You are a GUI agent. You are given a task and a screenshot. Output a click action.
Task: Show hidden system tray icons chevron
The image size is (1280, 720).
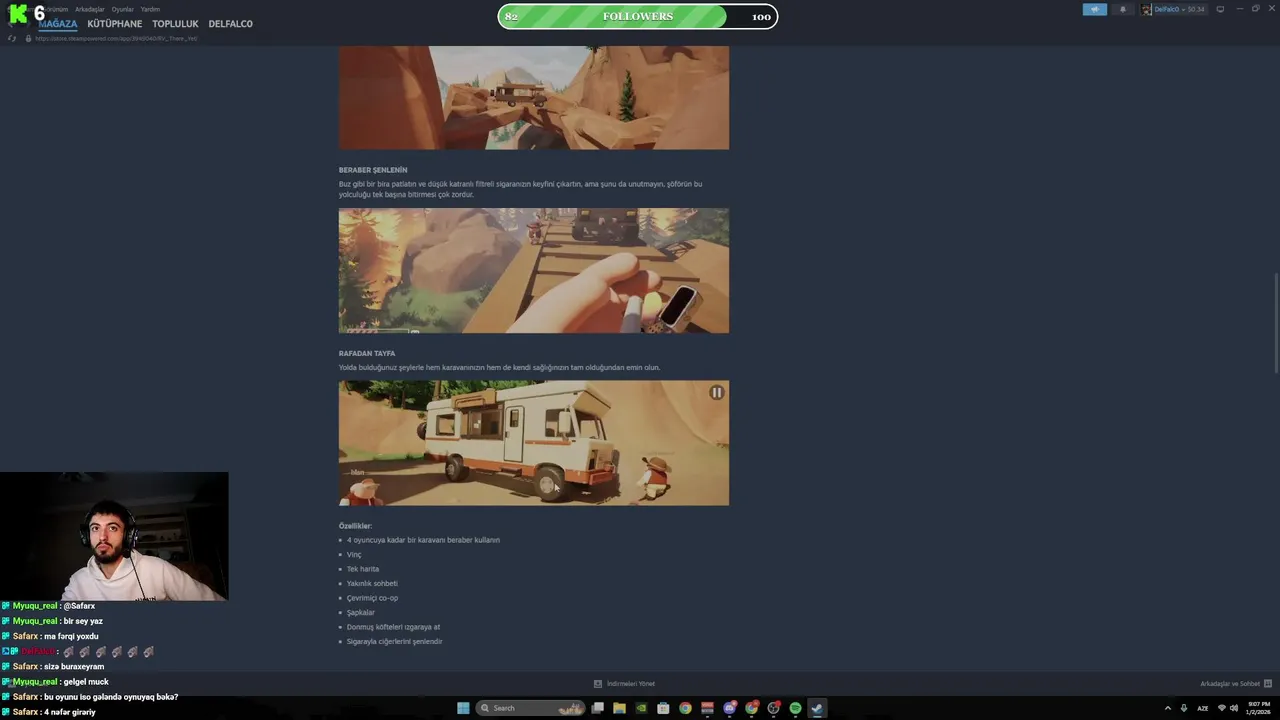pyautogui.click(x=1167, y=708)
